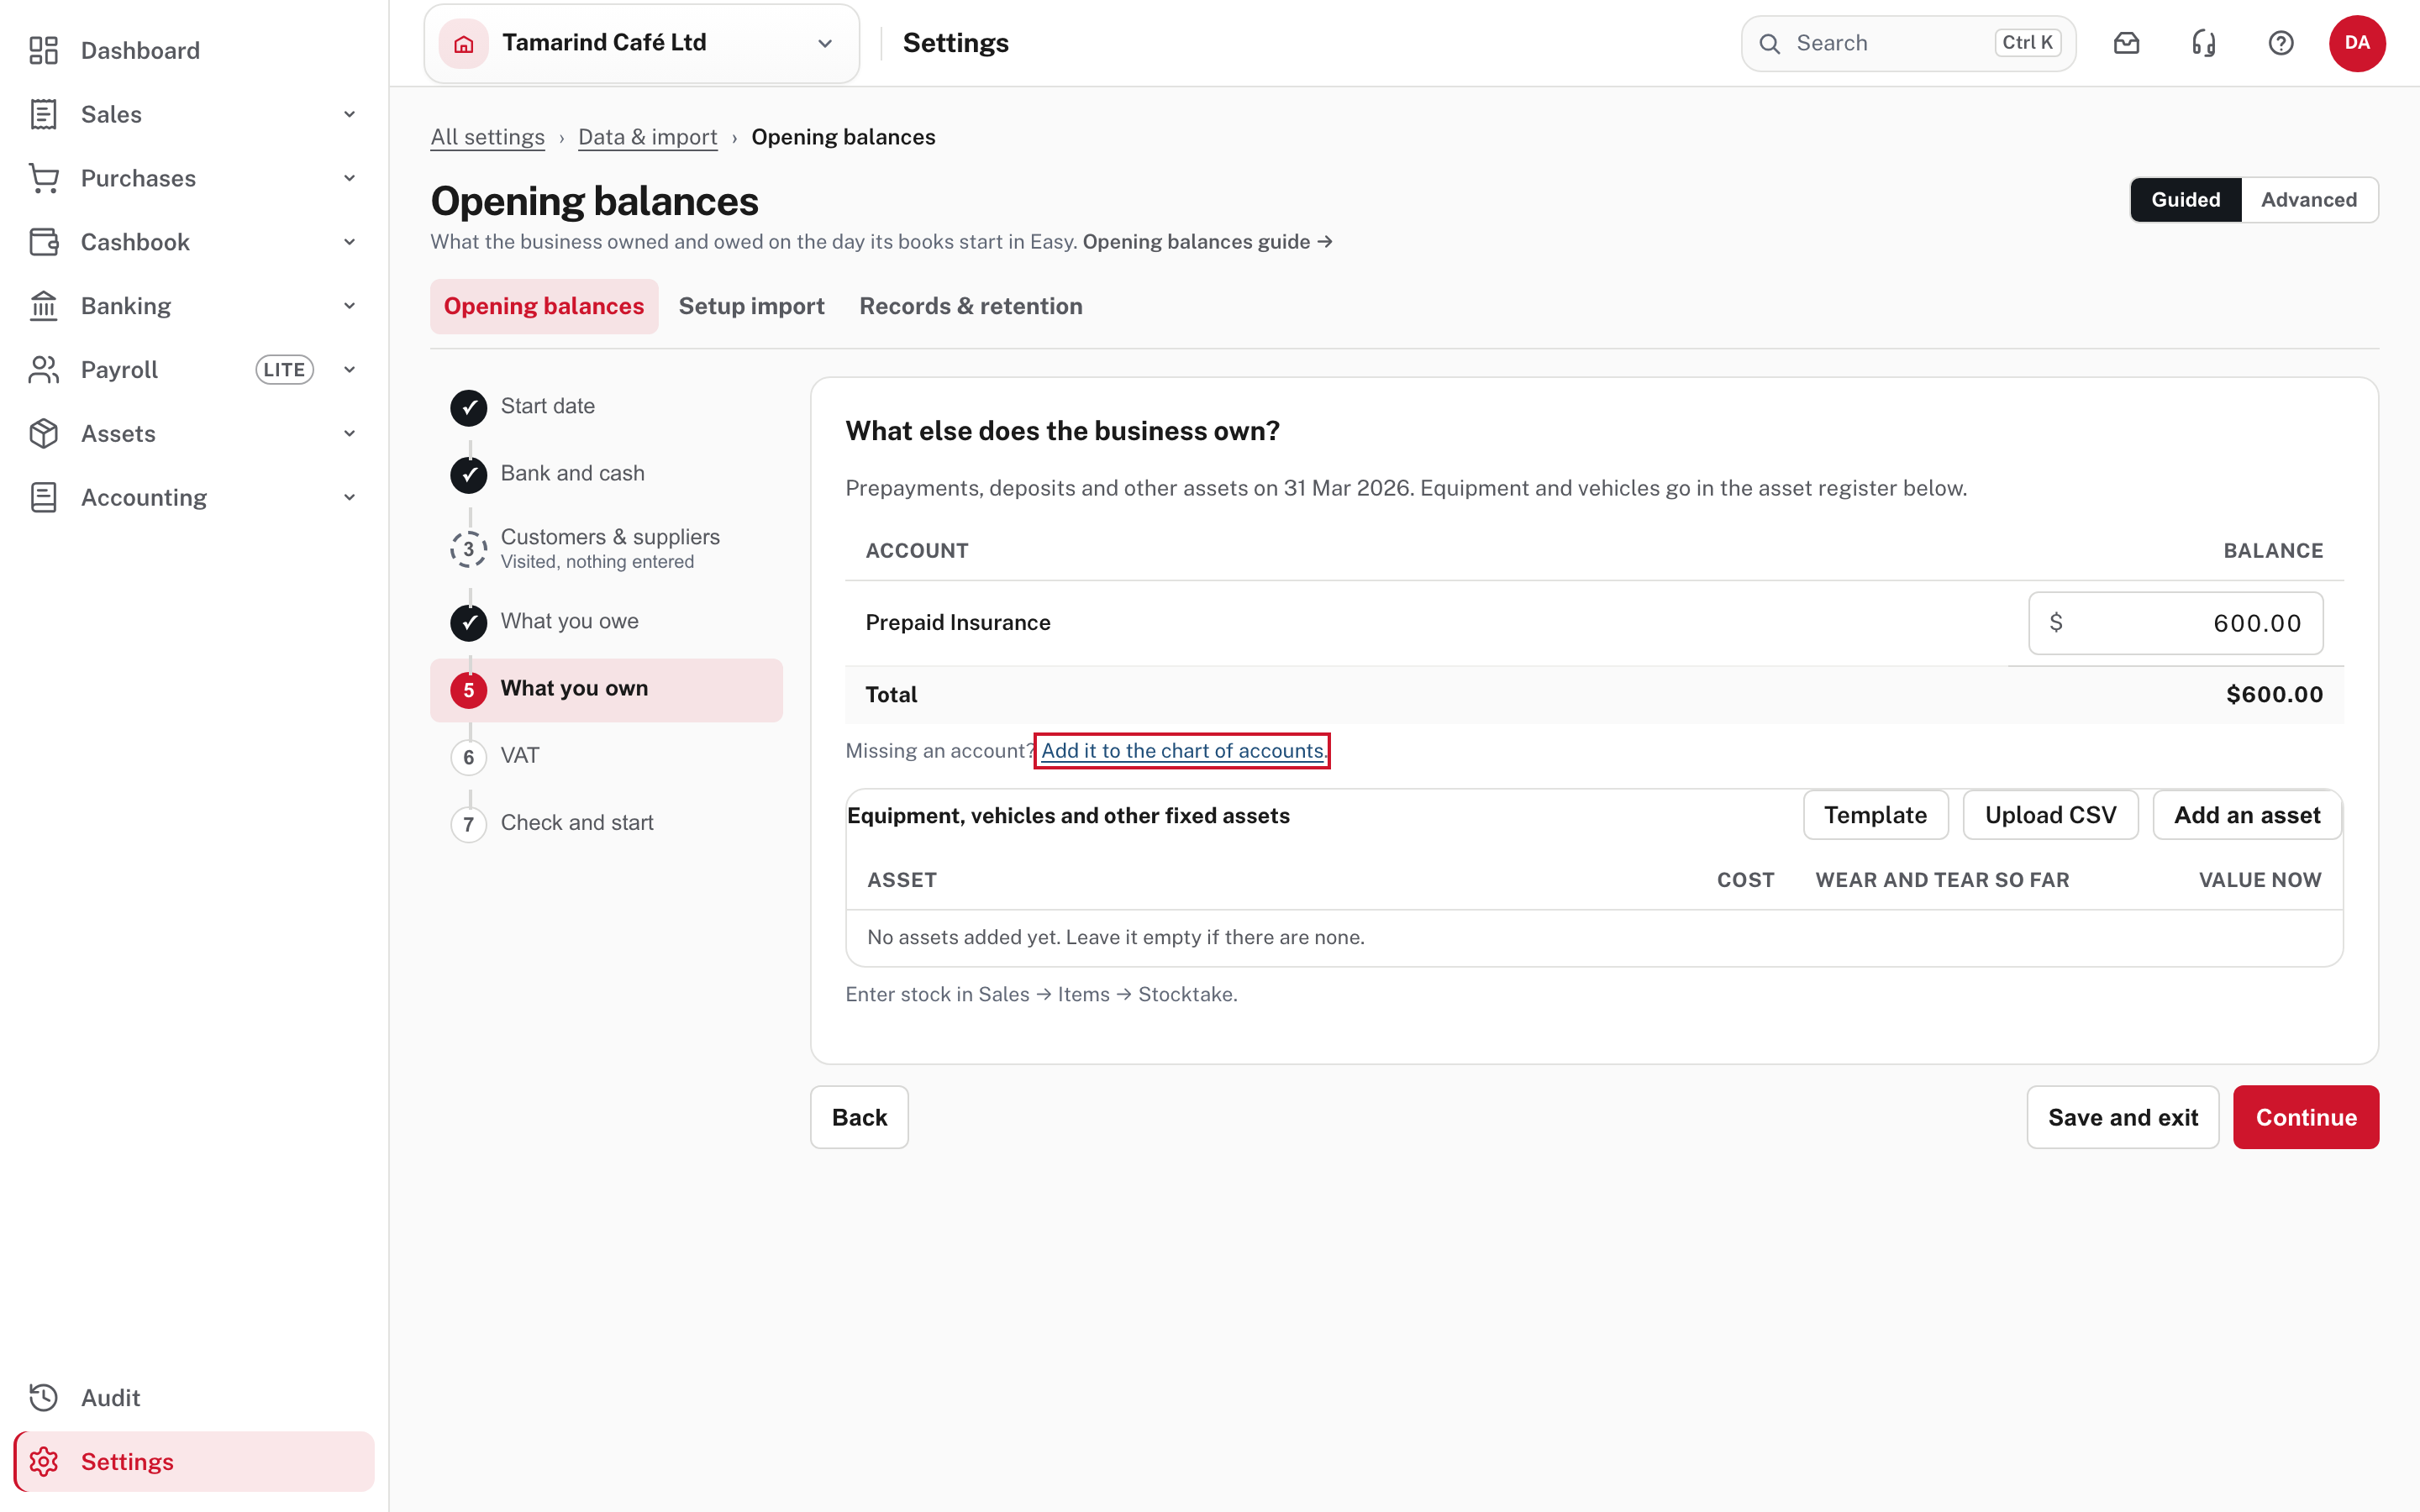Open the inbox icon in header
Image resolution: width=2420 pixels, height=1512 pixels.
(2127, 43)
